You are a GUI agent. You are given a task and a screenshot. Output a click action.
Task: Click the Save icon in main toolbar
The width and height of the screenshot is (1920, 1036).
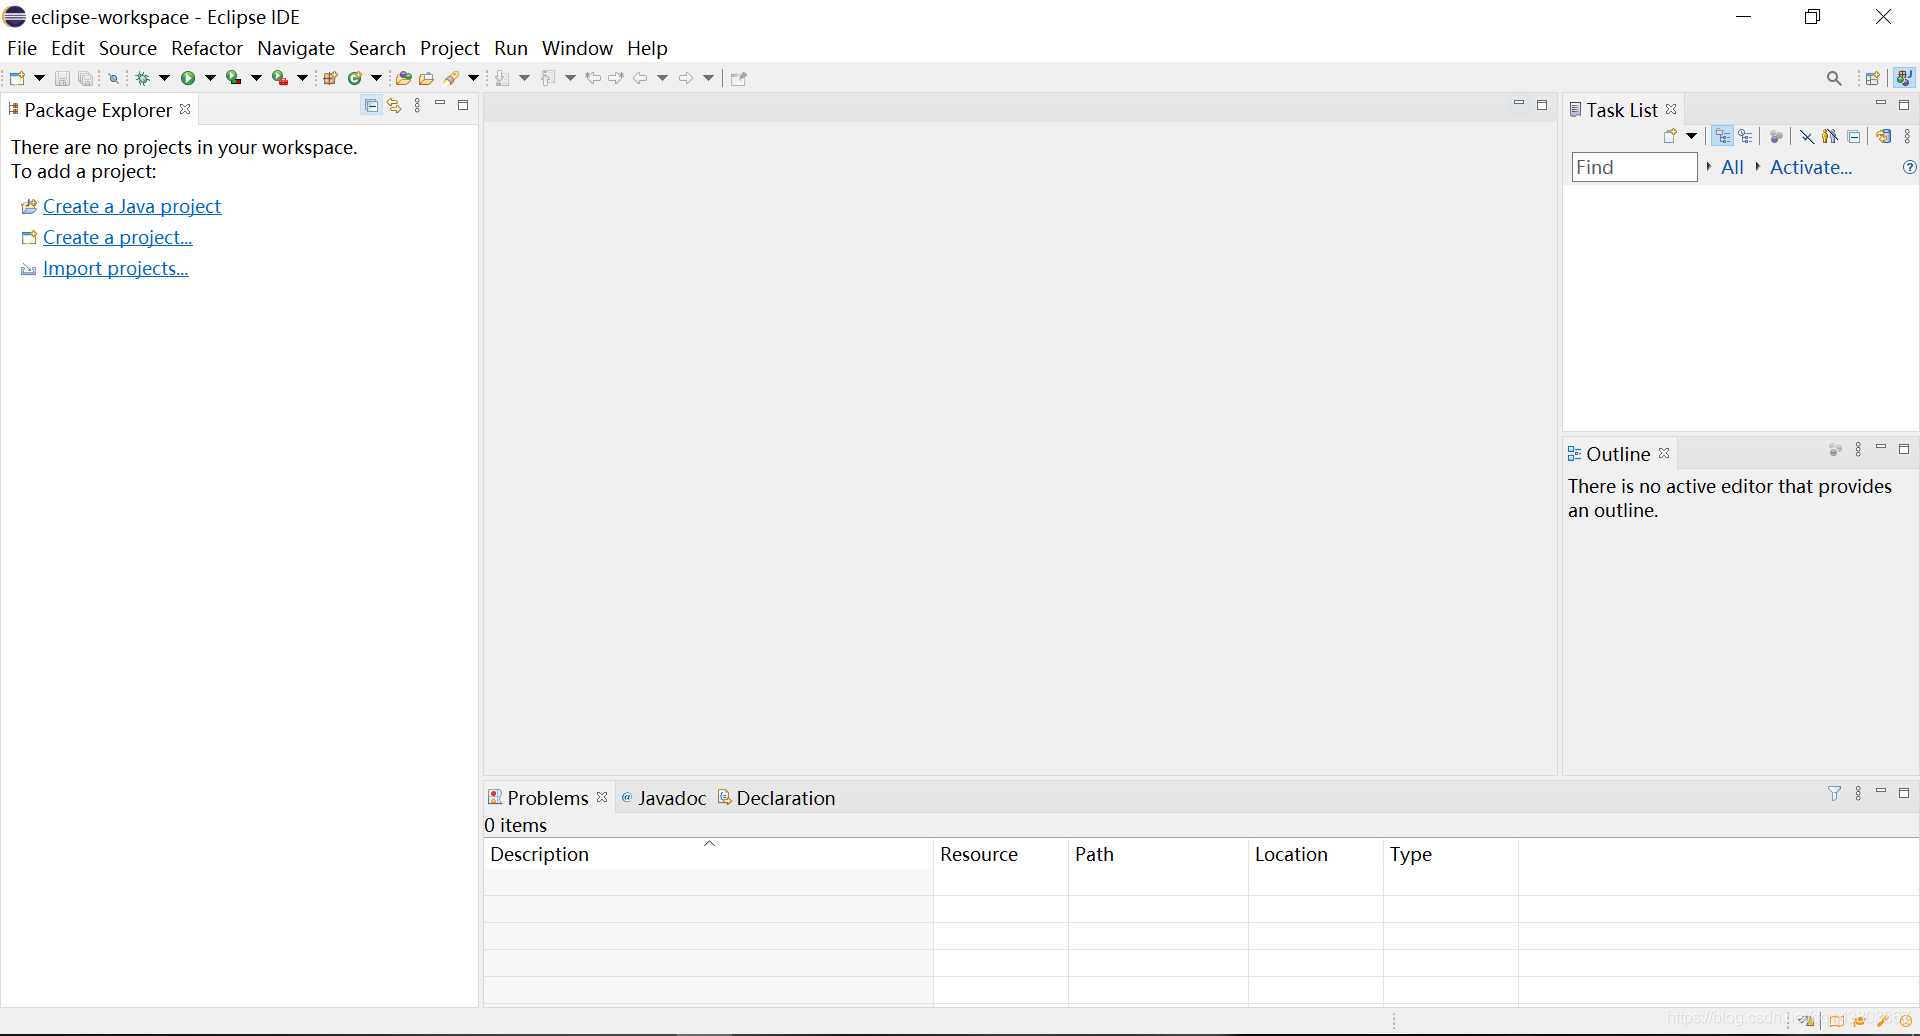pos(62,78)
